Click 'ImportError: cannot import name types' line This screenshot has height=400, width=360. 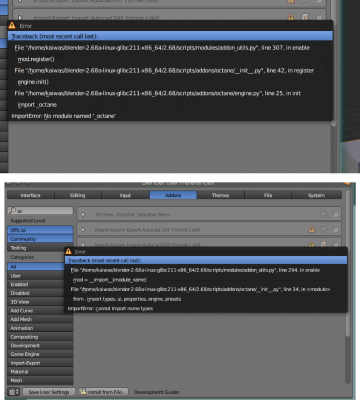[x=110, y=308]
